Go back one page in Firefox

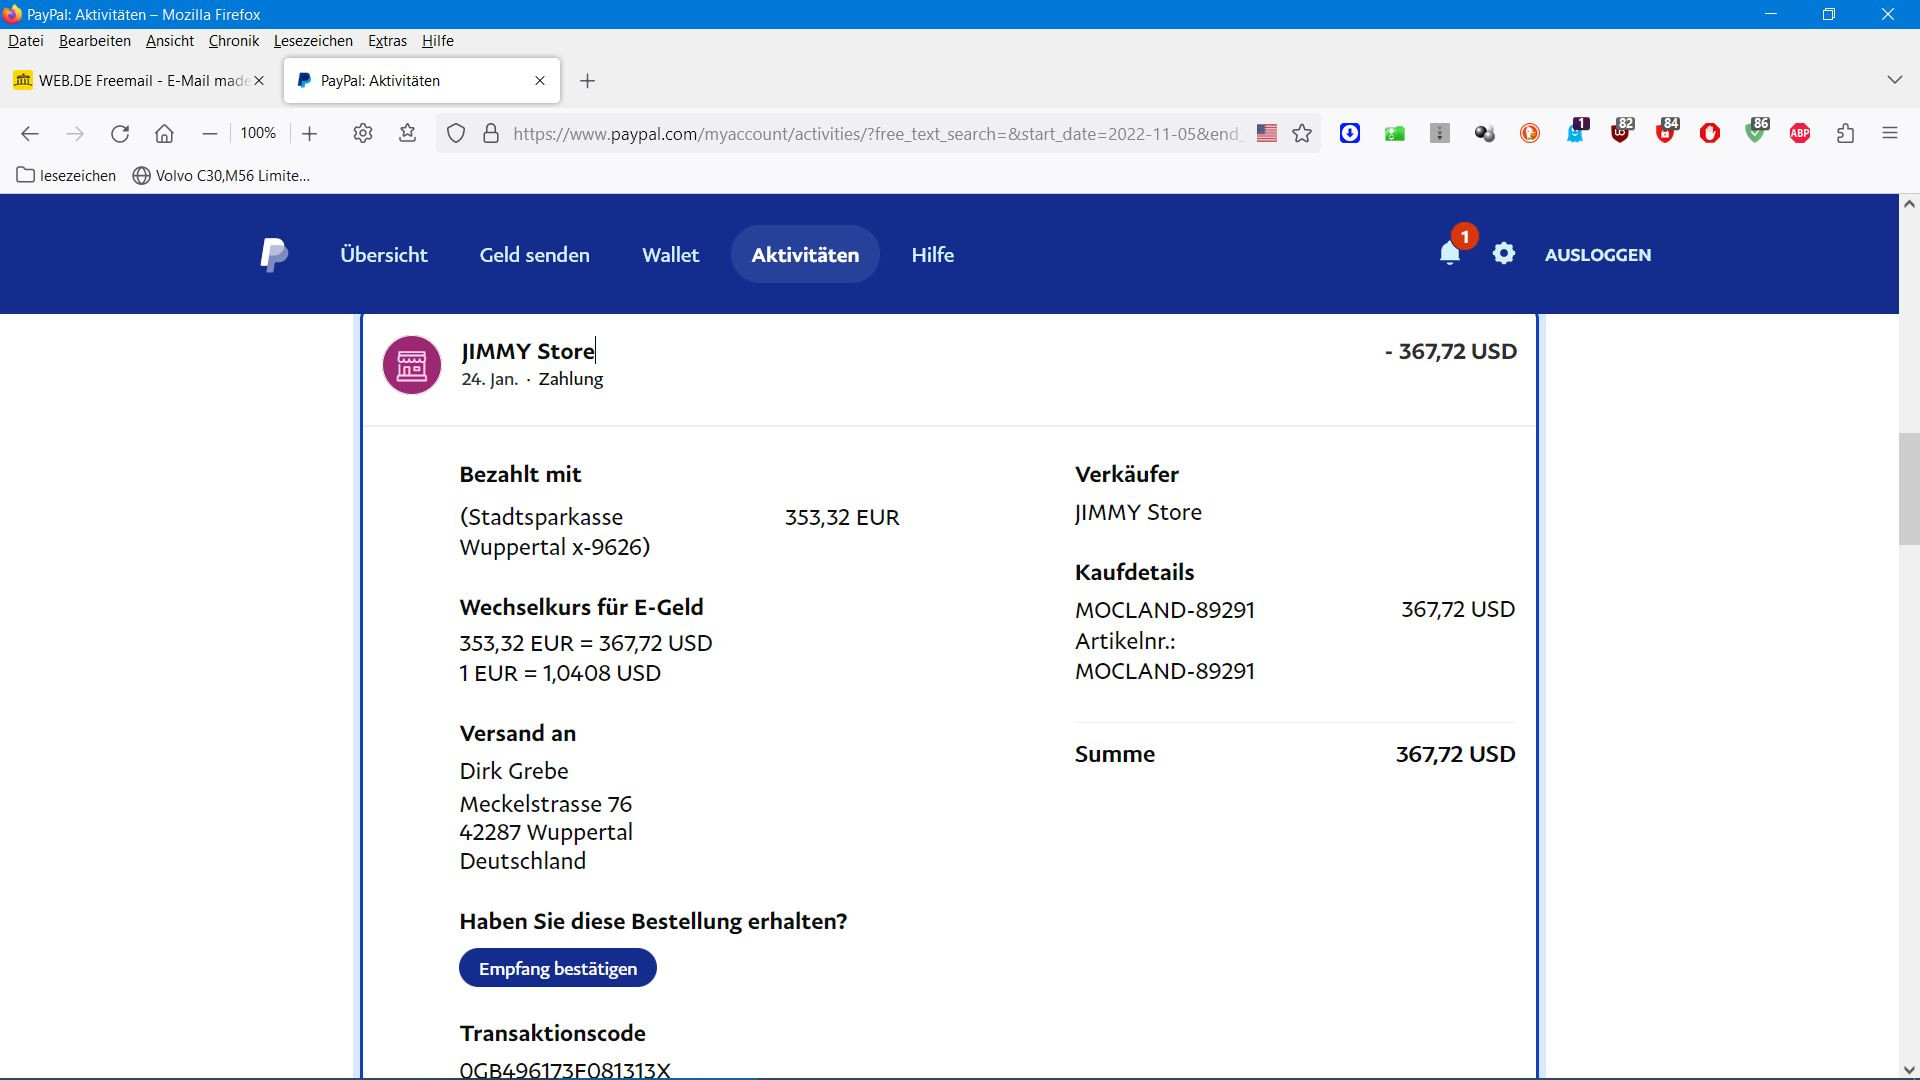pos(30,133)
